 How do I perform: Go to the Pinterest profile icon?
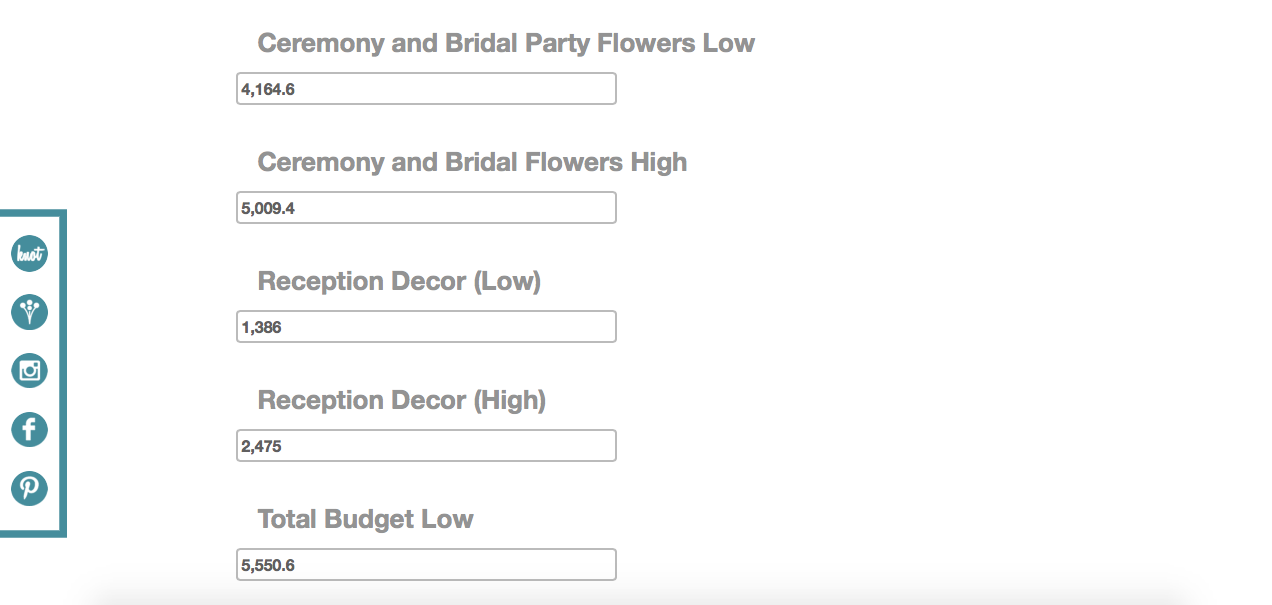click(x=30, y=488)
